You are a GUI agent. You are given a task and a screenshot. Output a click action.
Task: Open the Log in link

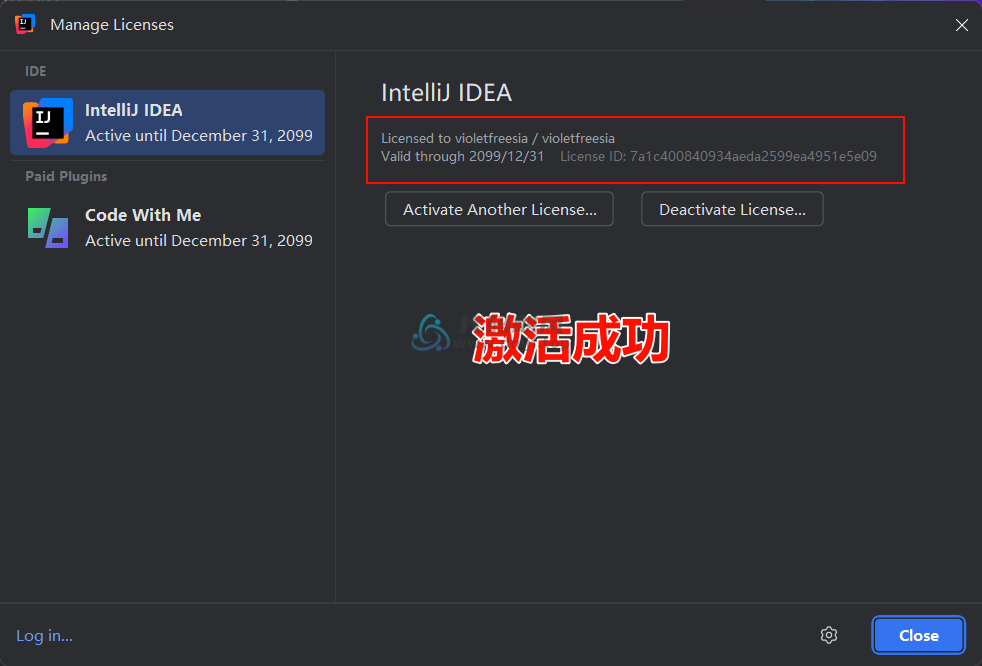44,635
